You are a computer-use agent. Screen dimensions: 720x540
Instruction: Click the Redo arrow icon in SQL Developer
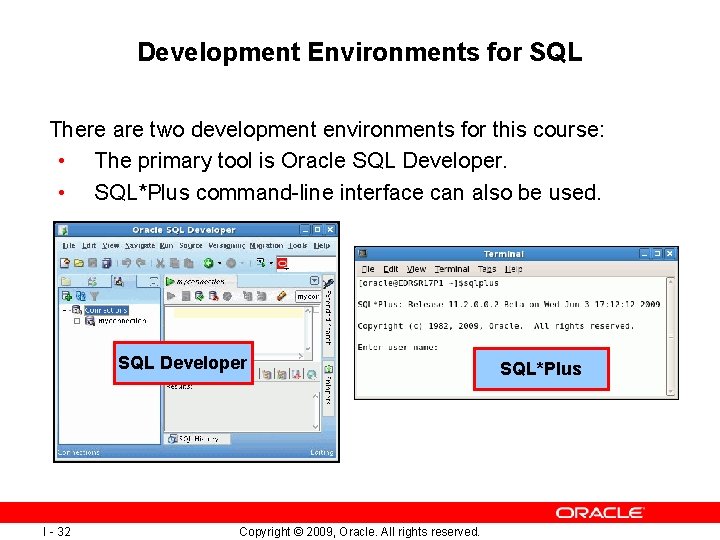(x=141, y=263)
